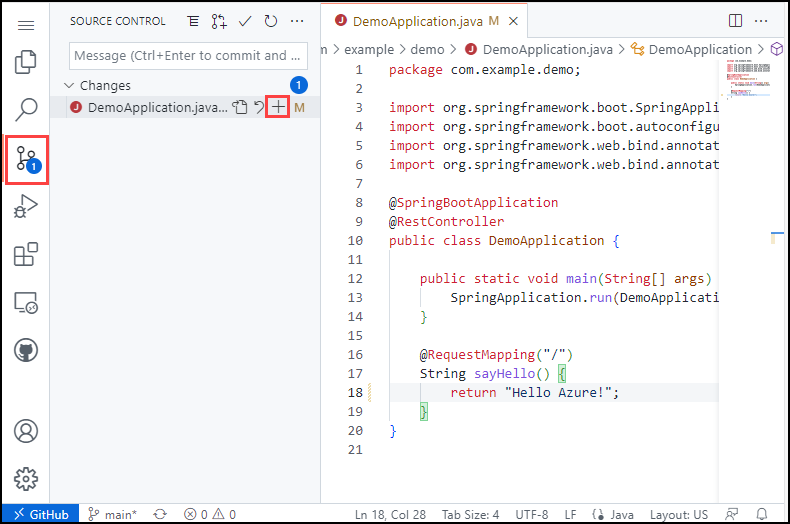Screen dimensions: 790x524
Task: Open the GitHub view in activity bar
Action: [x=26, y=350]
